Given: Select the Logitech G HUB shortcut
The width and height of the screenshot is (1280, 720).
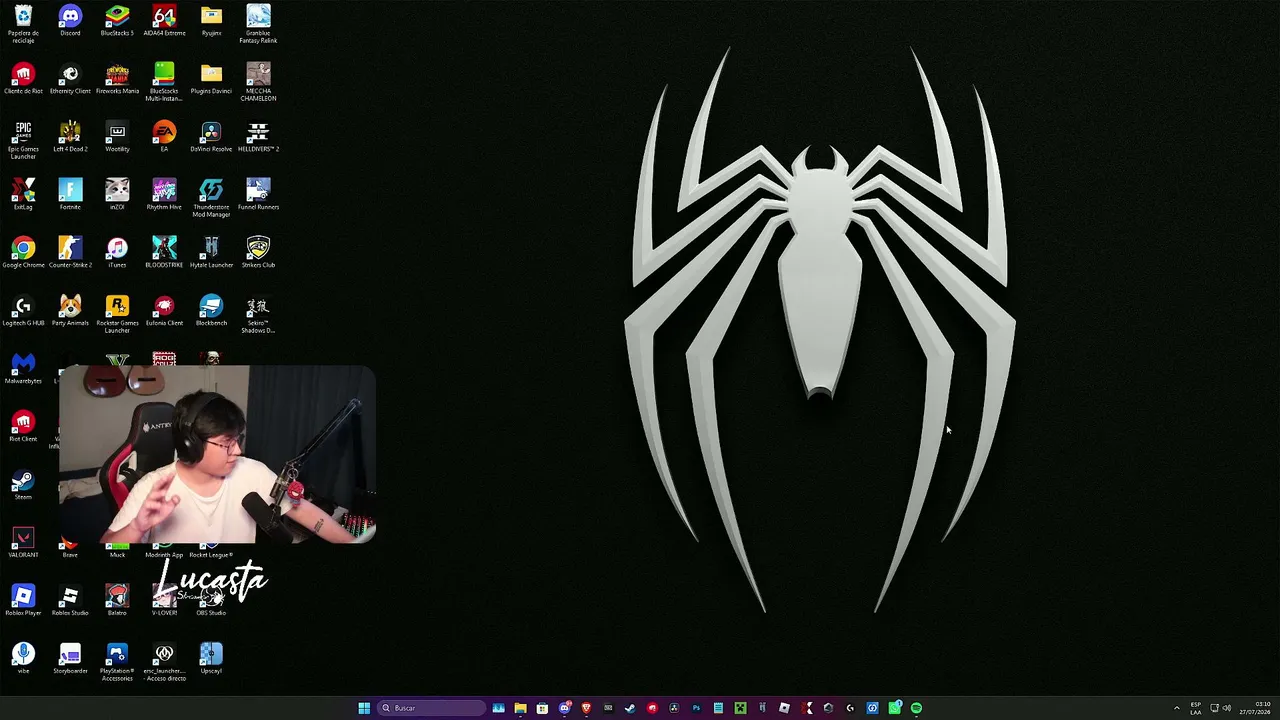Looking at the screenshot, I should tap(23, 311).
